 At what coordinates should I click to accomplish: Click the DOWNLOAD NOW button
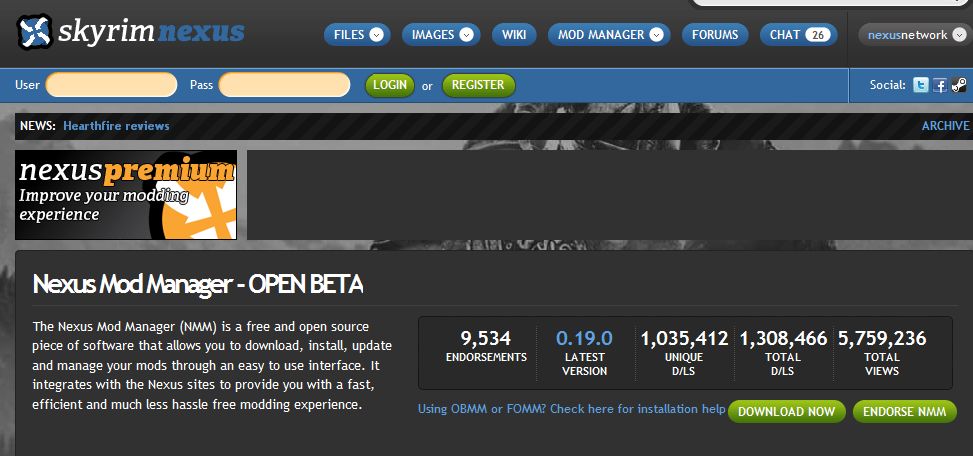(786, 411)
